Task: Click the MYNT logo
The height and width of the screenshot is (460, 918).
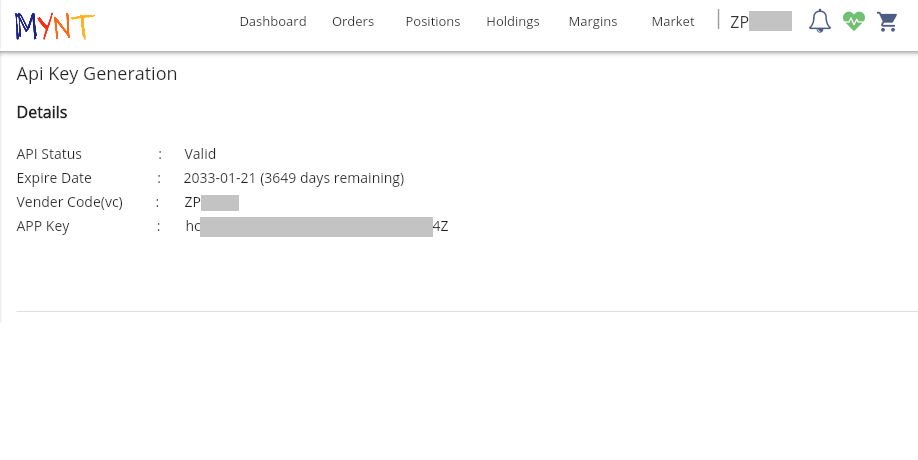Action: click(x=54, y=24)
